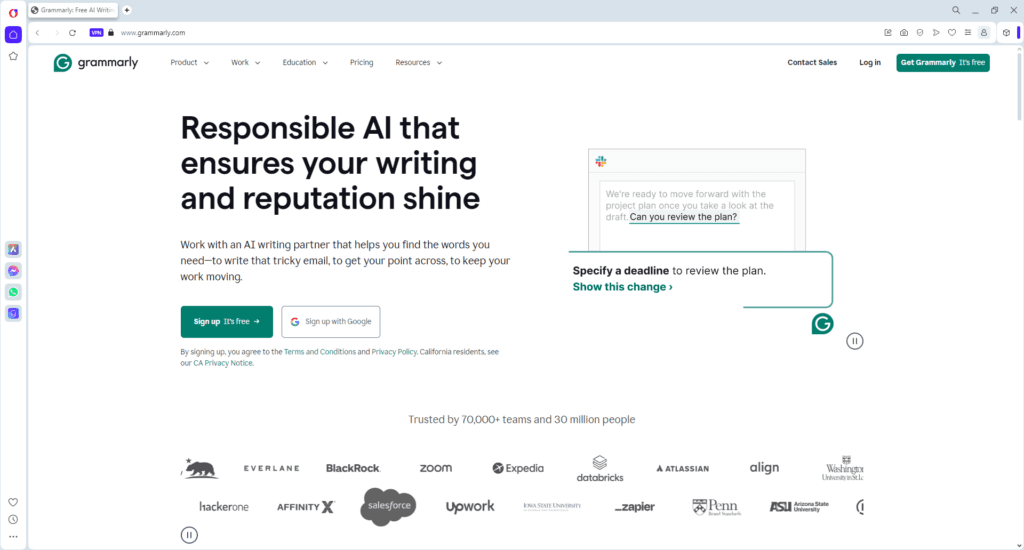Click Sign up with Google

pyautogui.click(x=330, y=321)
